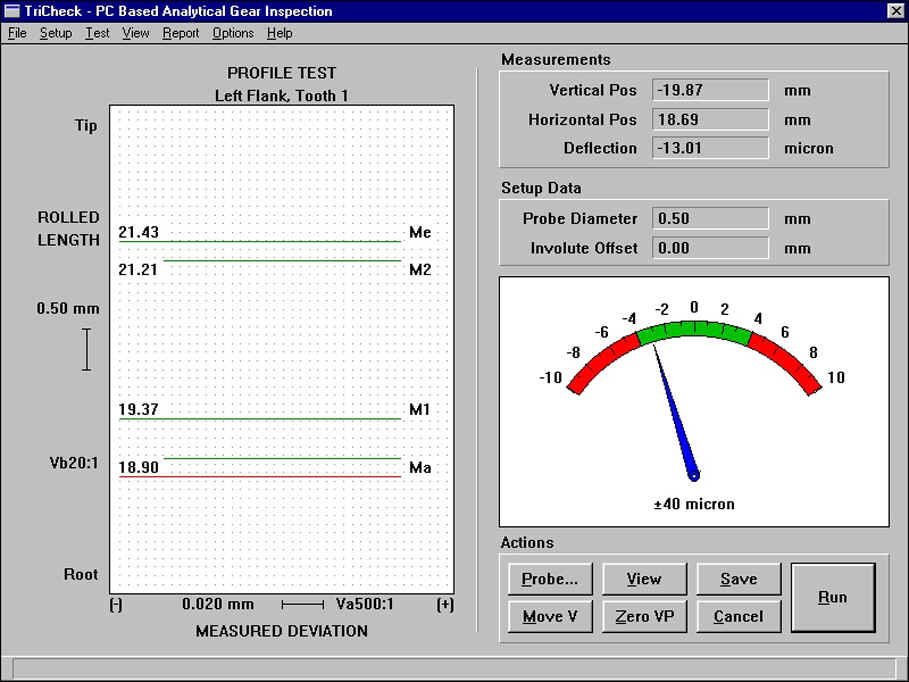The height and width of the screenshot is (682, 909).
Task: Click the Vb20:1 scale label
Action: (x=74, y=463)
